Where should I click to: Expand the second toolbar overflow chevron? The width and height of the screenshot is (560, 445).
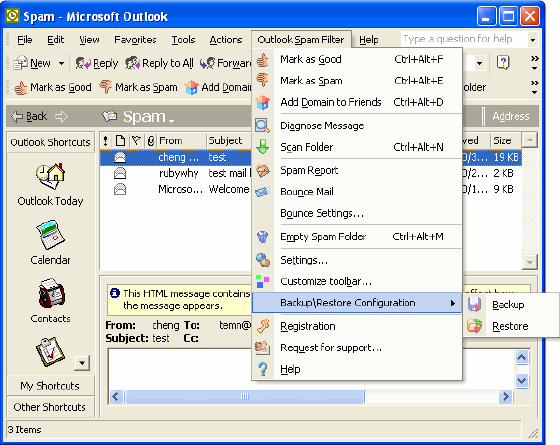[534, 88]
